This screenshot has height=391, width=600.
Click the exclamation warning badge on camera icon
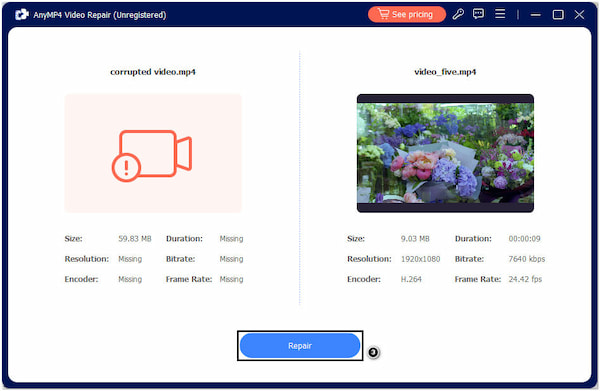point(126,167)
